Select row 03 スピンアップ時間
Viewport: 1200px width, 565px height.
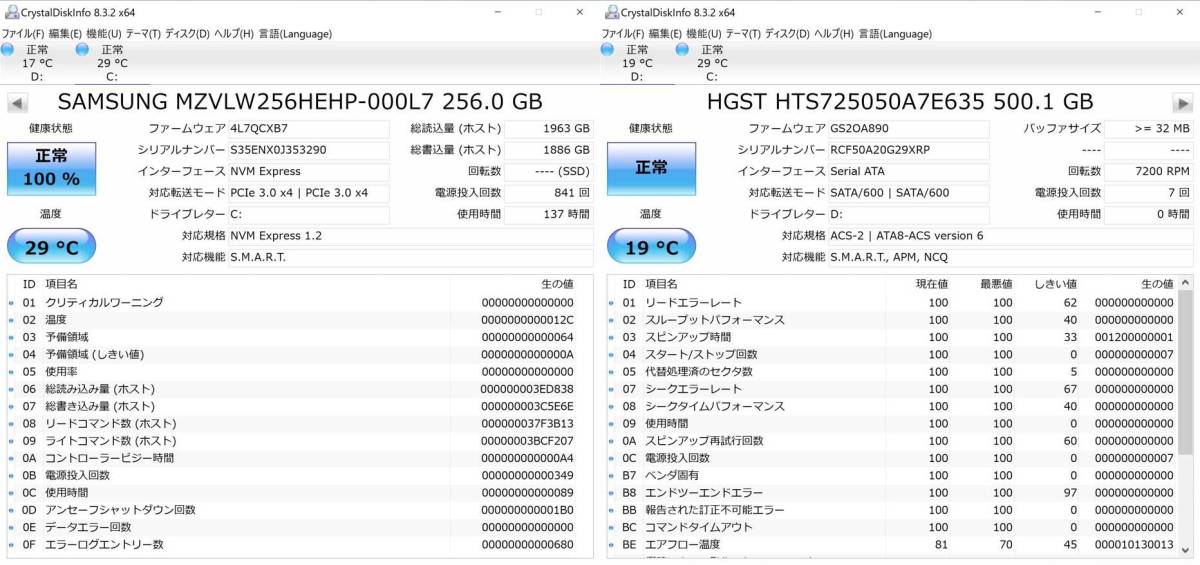coord(892,337)
